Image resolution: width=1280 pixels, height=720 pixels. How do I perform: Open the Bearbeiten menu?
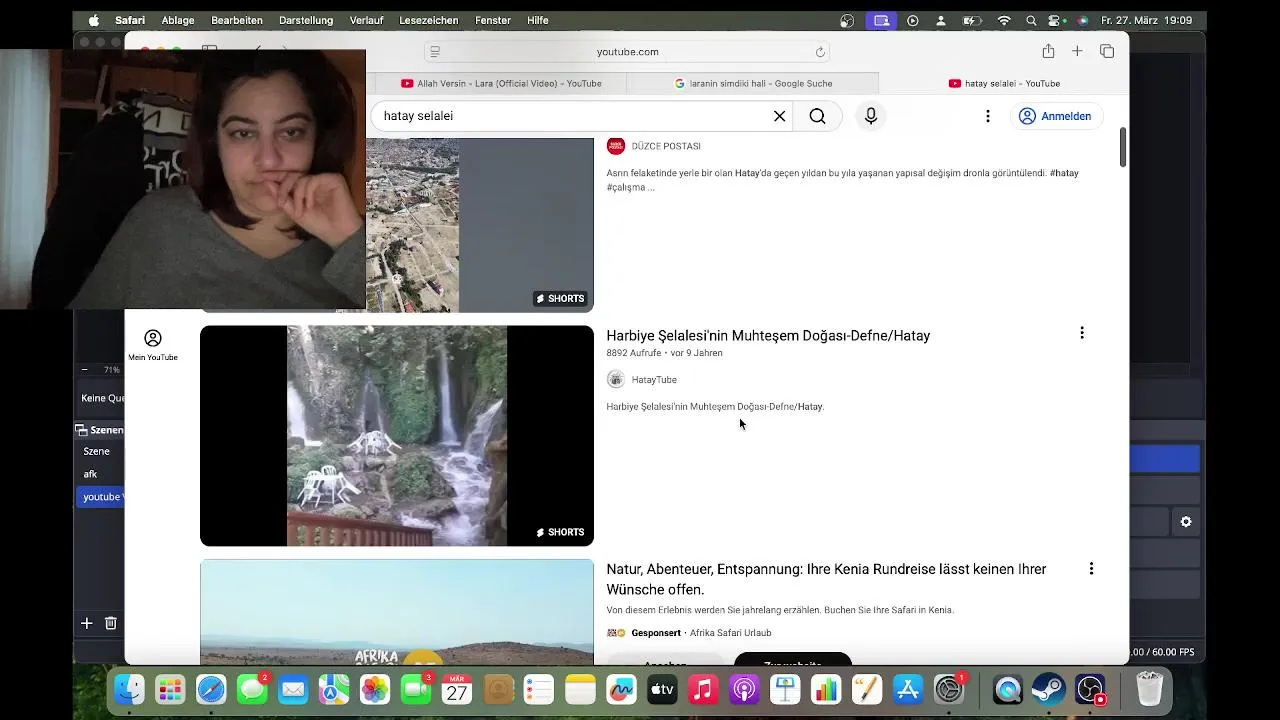coord(237,20)
